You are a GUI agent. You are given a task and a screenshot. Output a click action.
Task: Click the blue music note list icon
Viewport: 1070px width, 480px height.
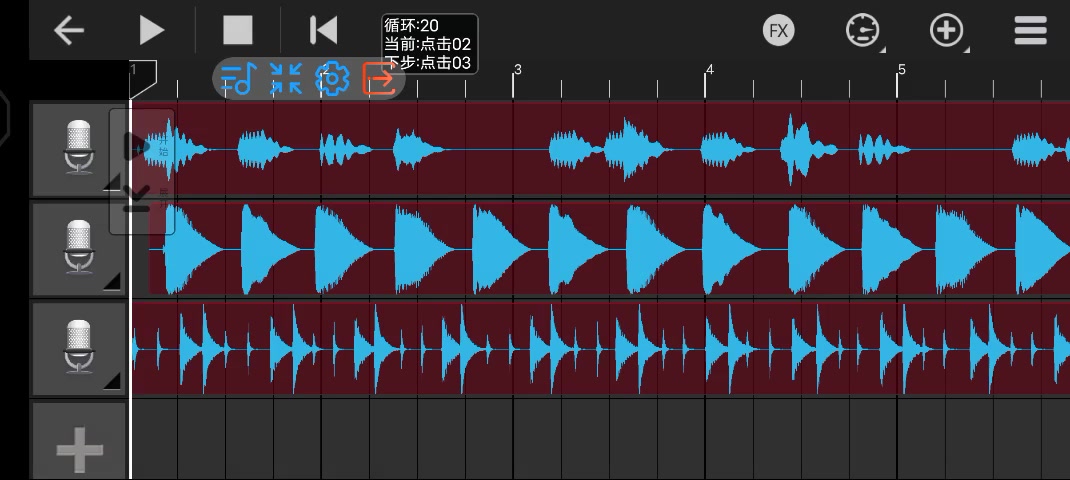tap(238, 79)
